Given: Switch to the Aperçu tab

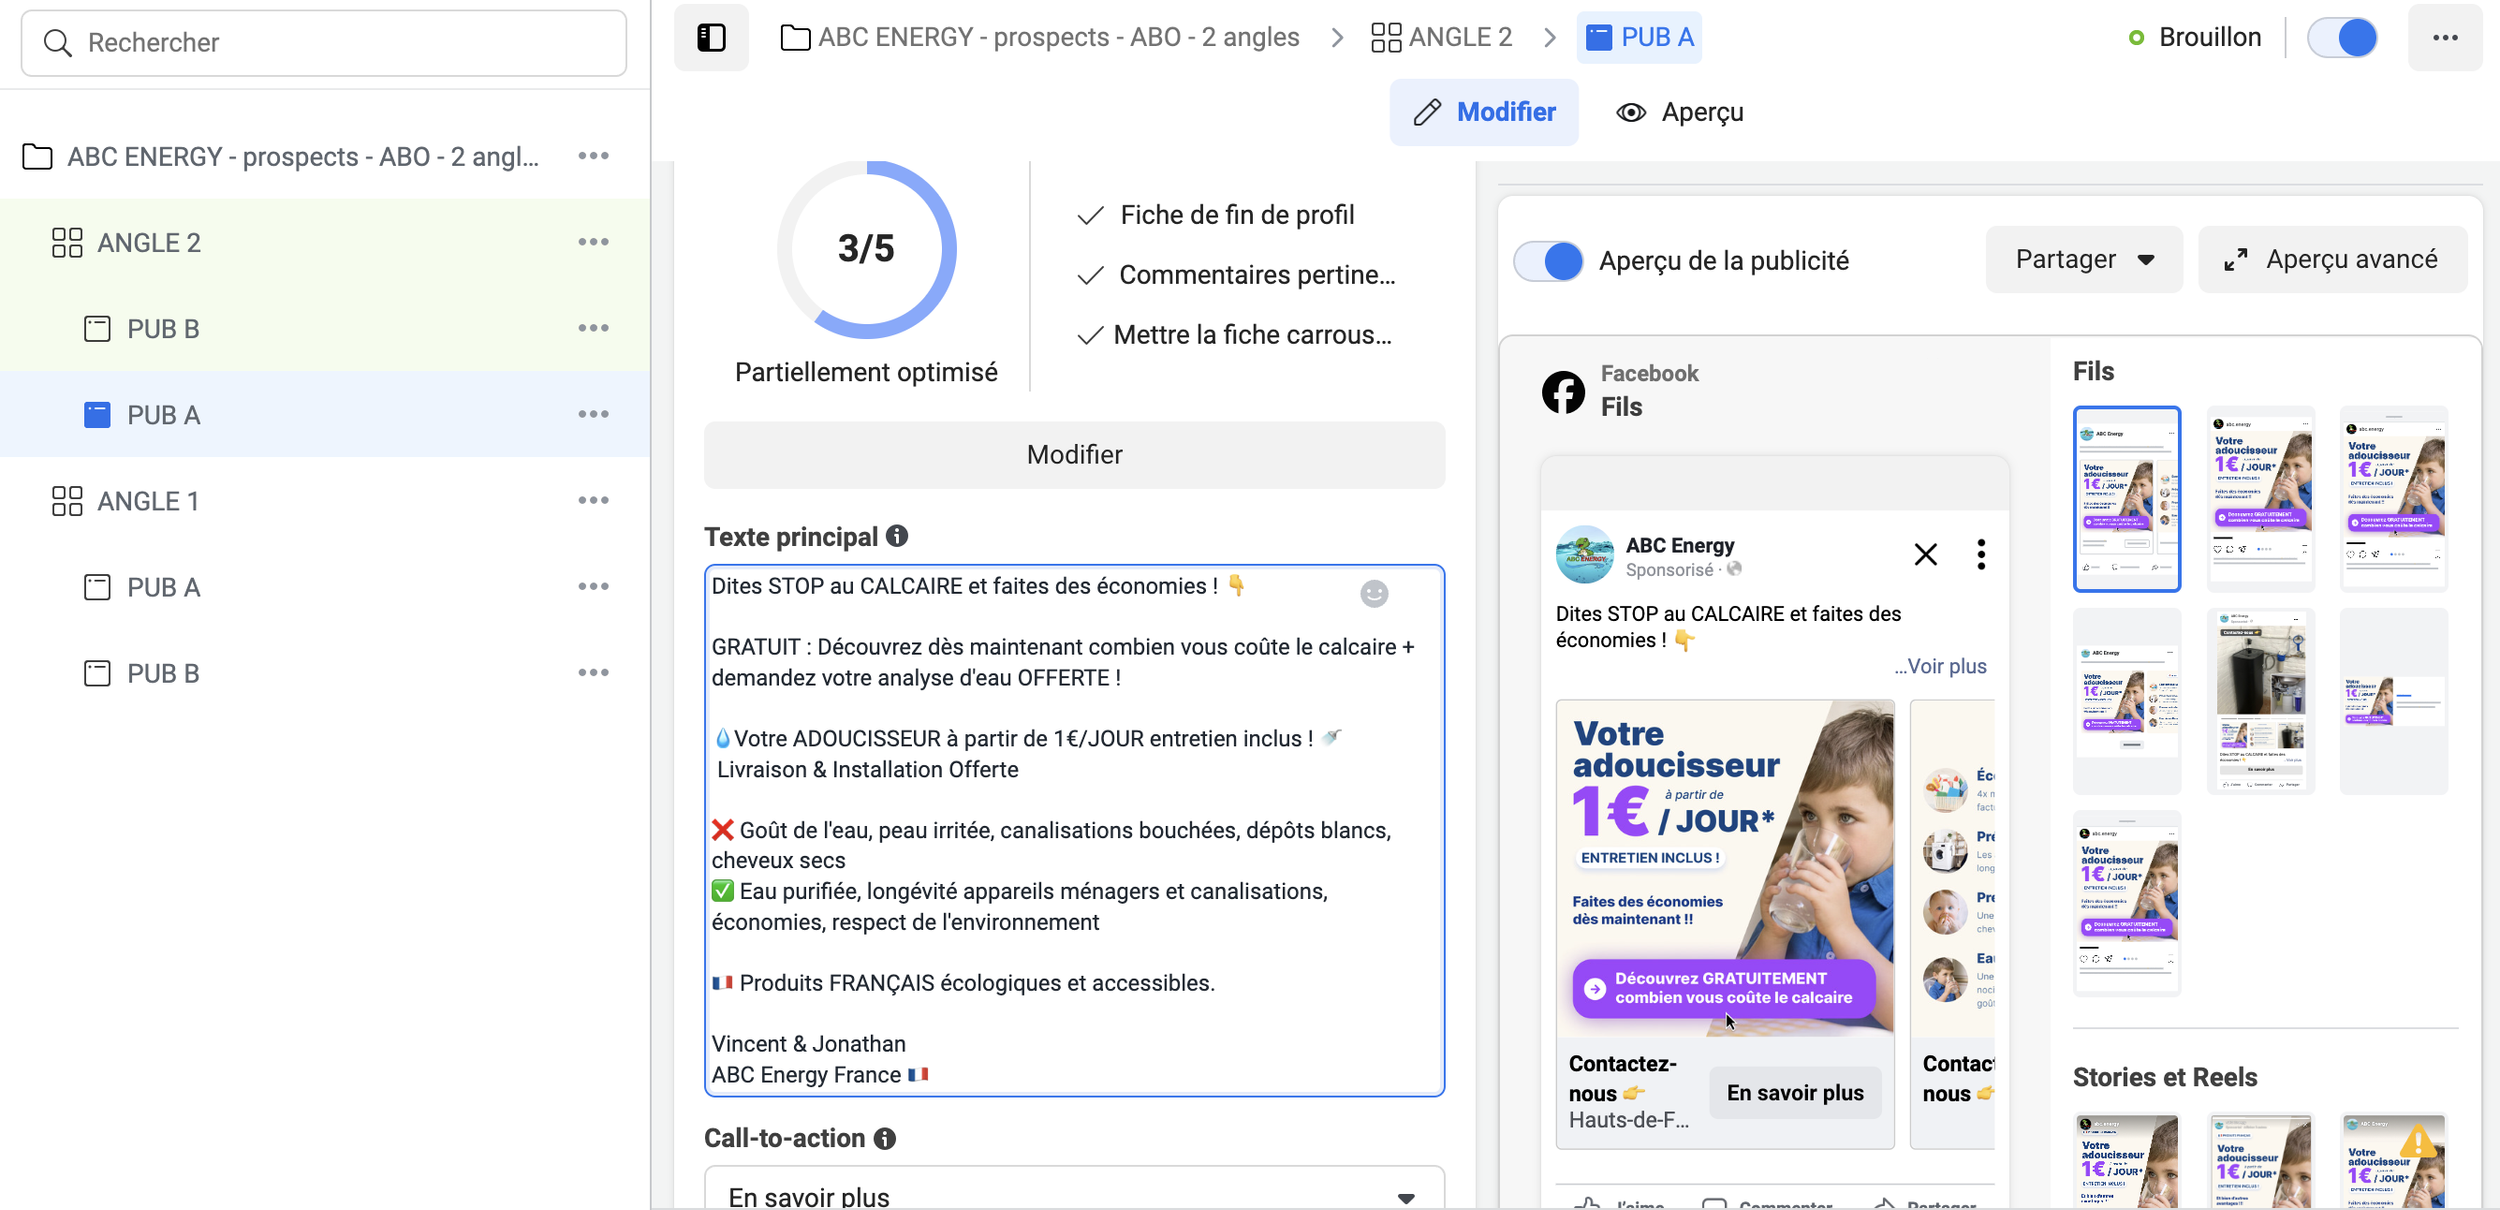Looking at the screenshot, I should pos(1680,112).
